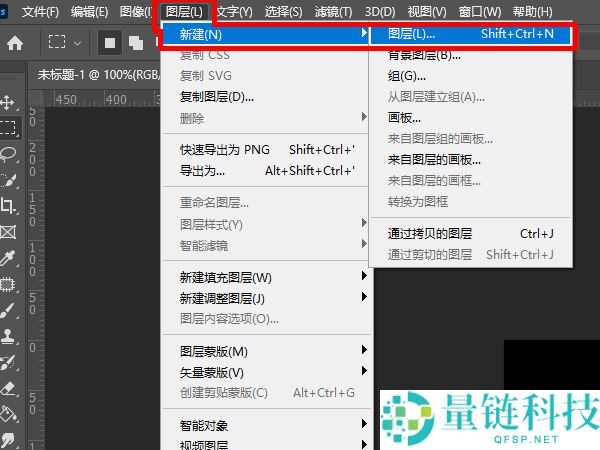Choose 画板... in submenu
The width and height of the screenshot is (600, 450).
[x=471, y=118]
